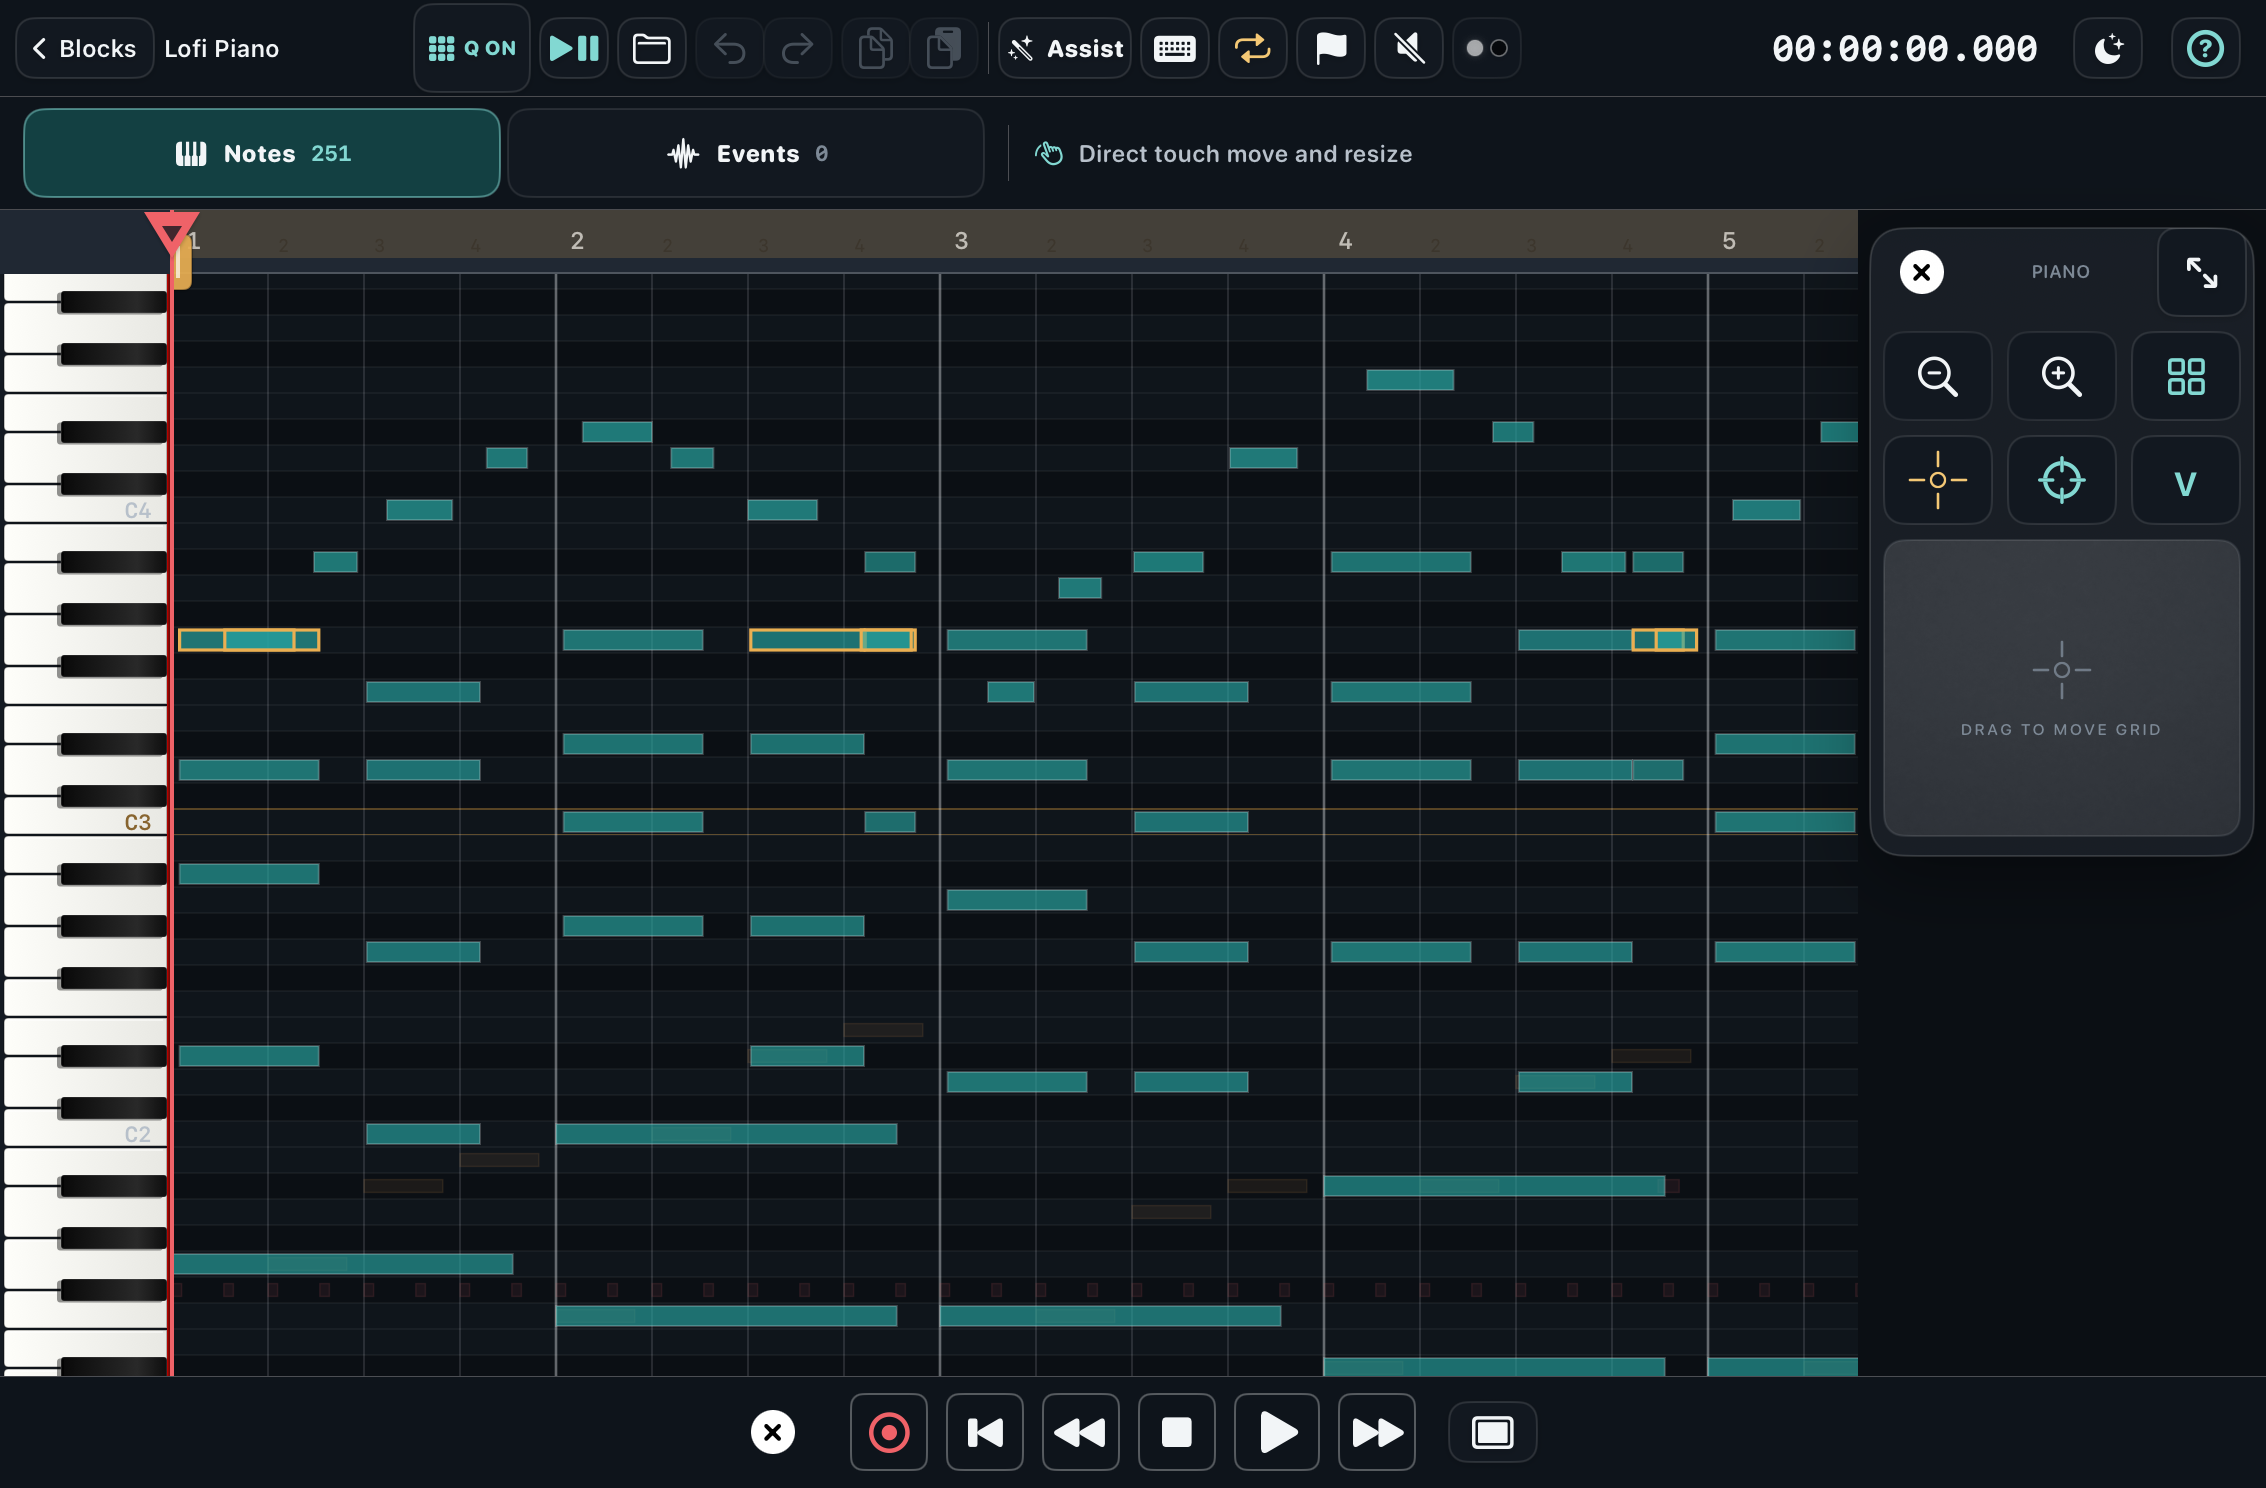Image resolution: width=2266 pixels, height=1488 pixels.
Task: Stop playback
Action: tap(1177, 1433)
